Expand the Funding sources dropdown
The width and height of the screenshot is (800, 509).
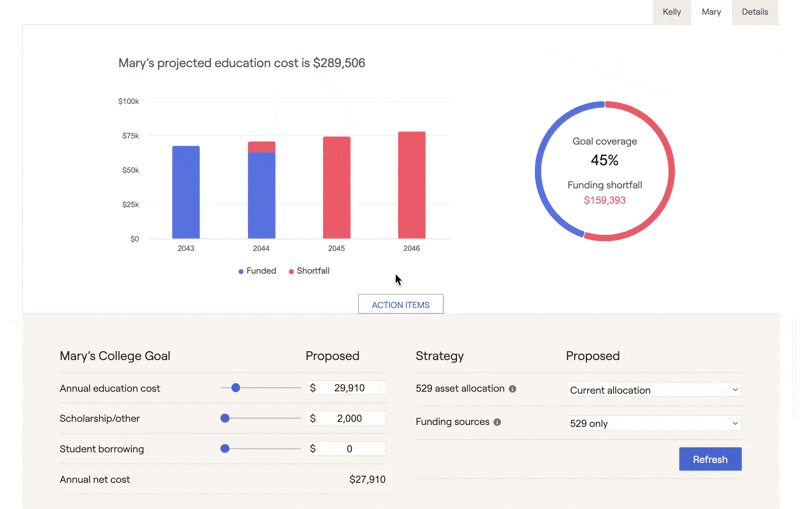[653, 423]
